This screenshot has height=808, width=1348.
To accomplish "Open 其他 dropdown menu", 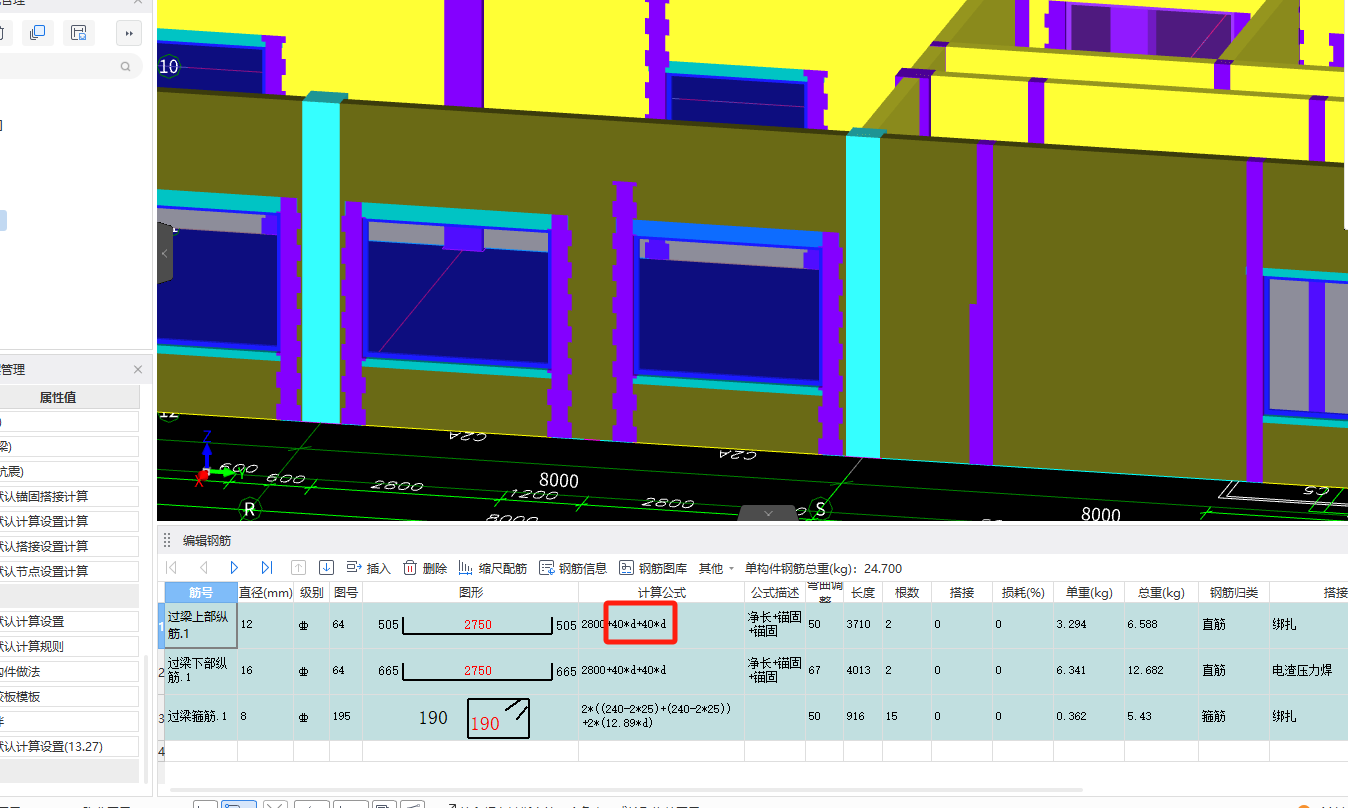I will [716, 568].
